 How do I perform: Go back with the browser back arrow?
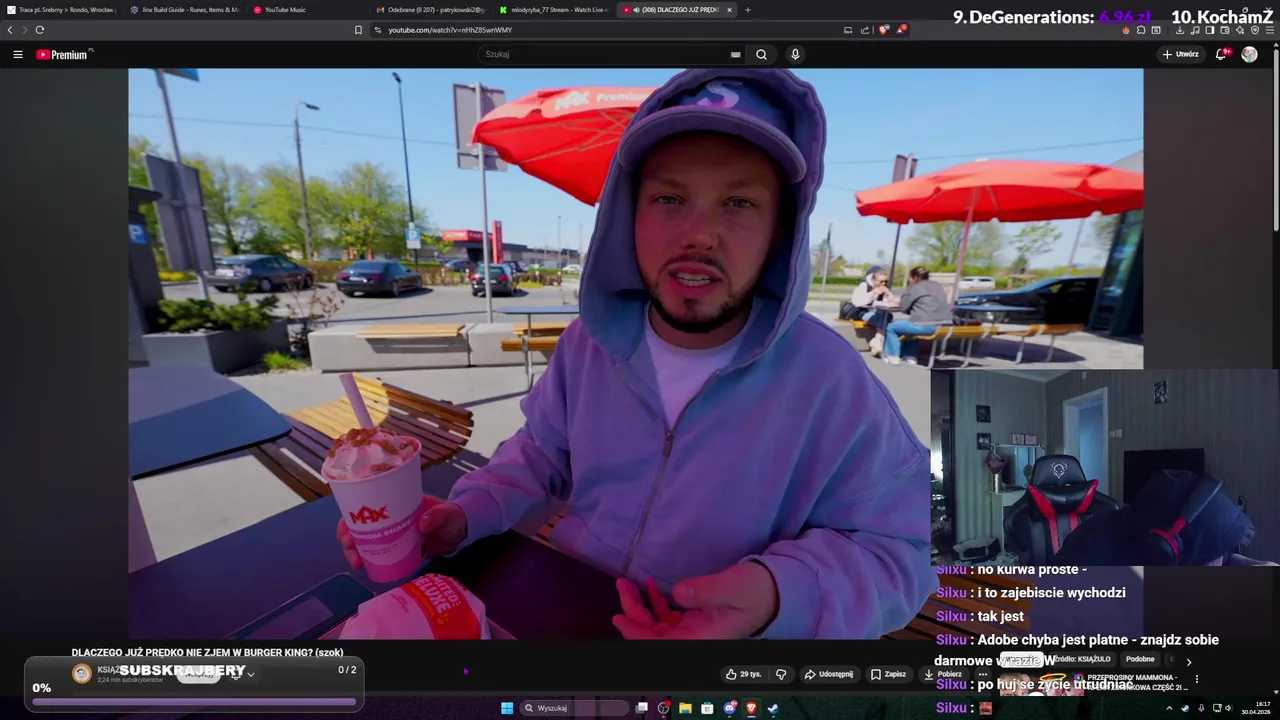[x=10, y=30]
